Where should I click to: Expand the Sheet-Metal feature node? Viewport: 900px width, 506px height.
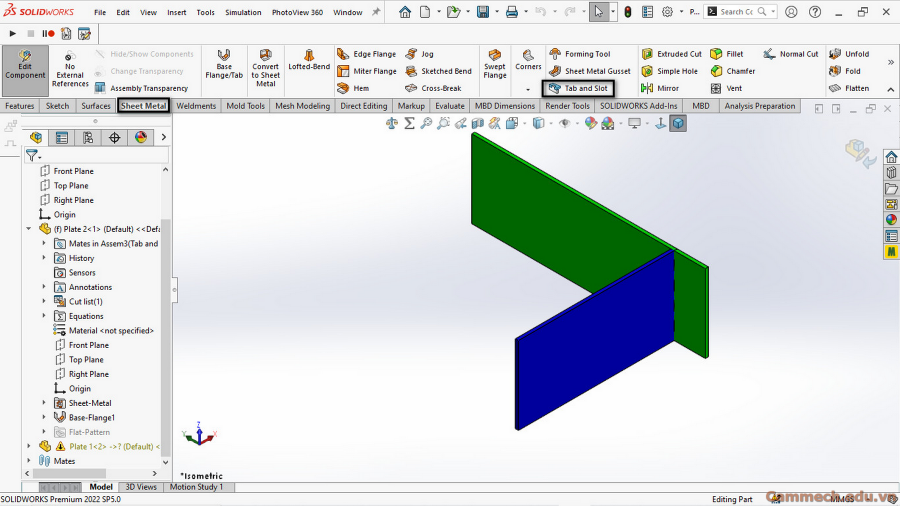44,403
